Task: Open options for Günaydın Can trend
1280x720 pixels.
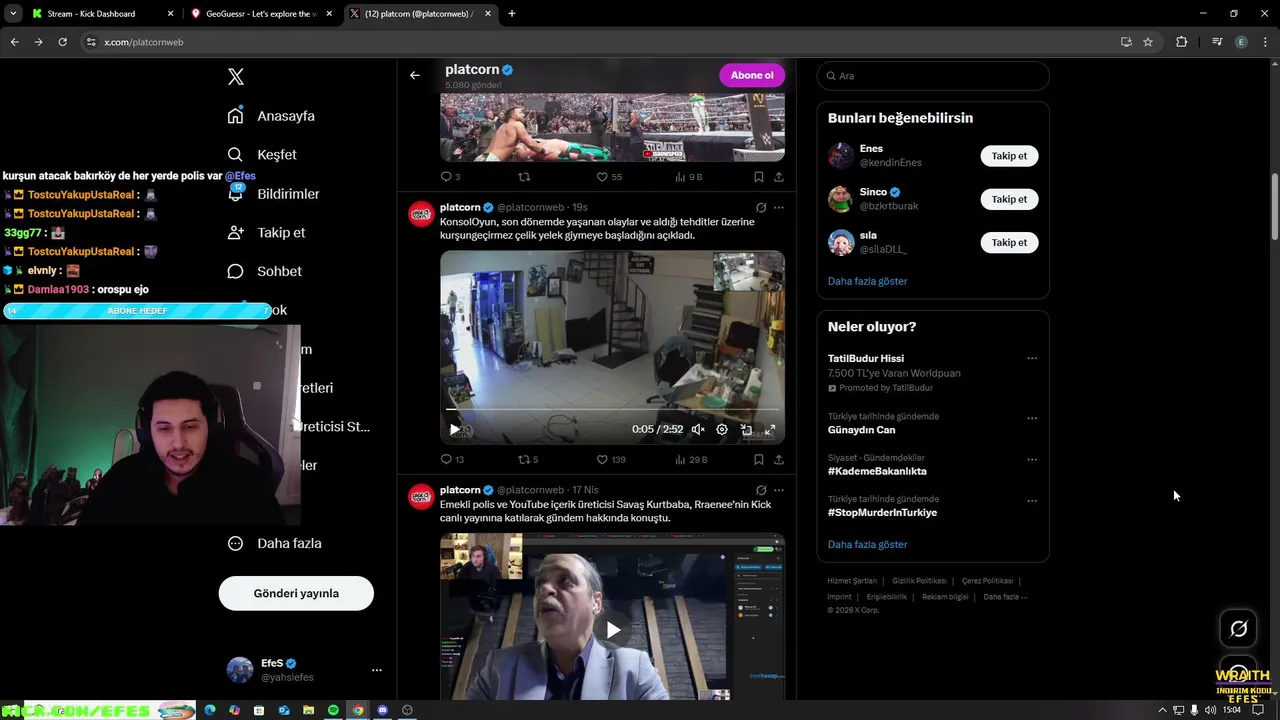Action: [x=1032, y=418]
